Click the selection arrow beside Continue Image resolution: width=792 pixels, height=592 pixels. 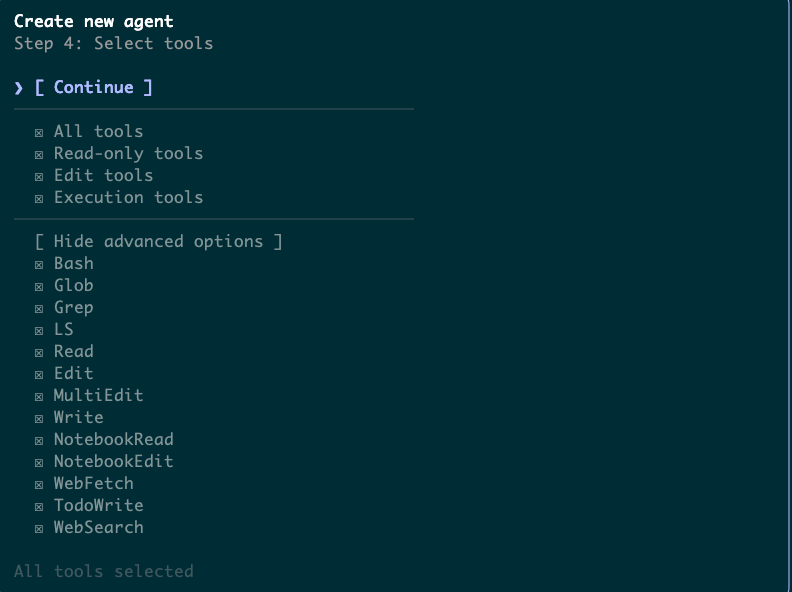19,88
